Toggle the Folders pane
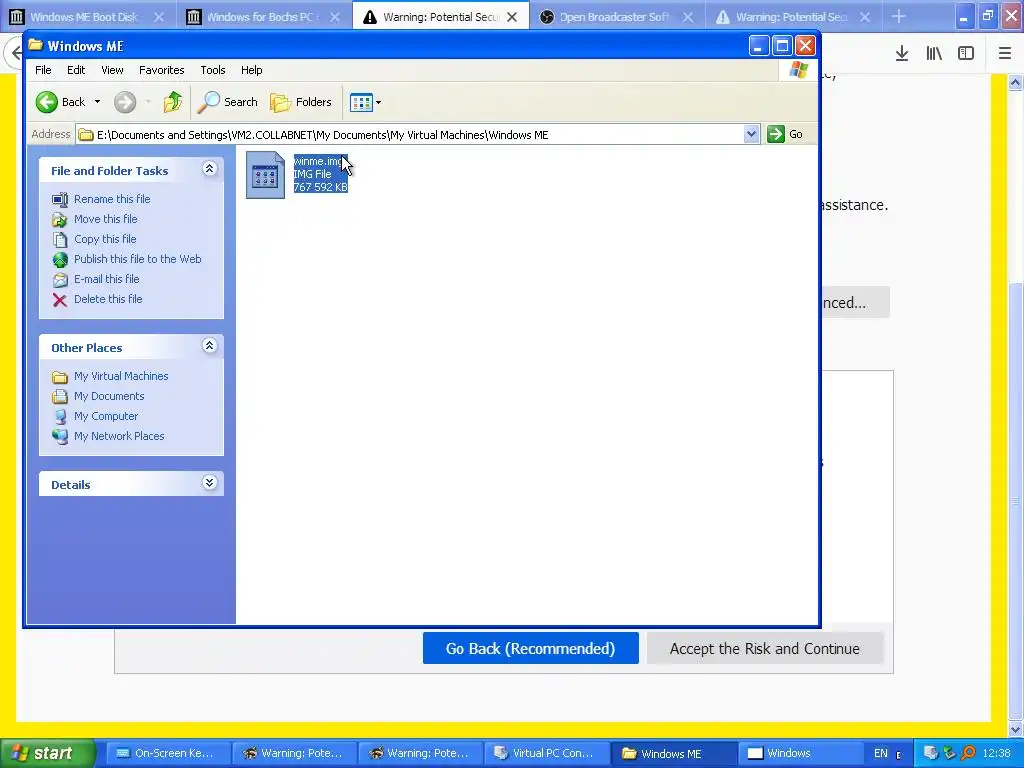Screen dimensions: 1024x768 click(301, 102)
